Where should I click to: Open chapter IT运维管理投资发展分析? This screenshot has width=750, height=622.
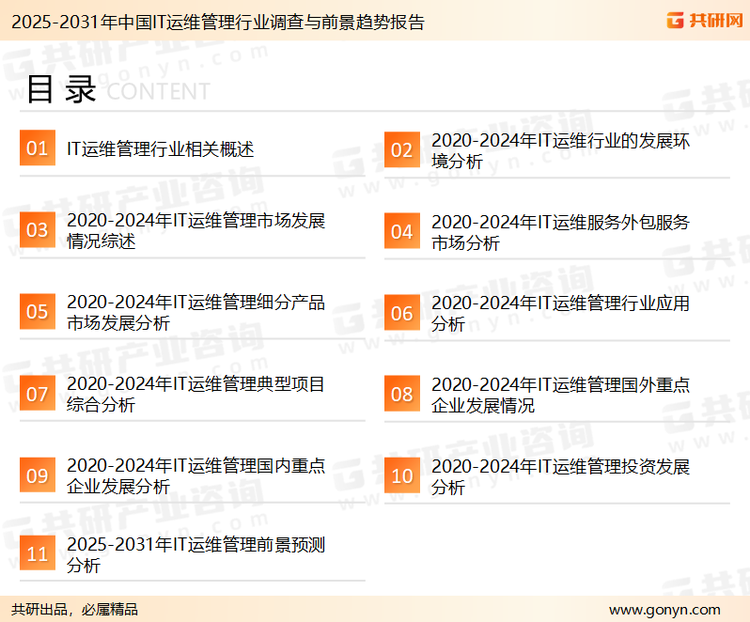(x=560, y=477)
